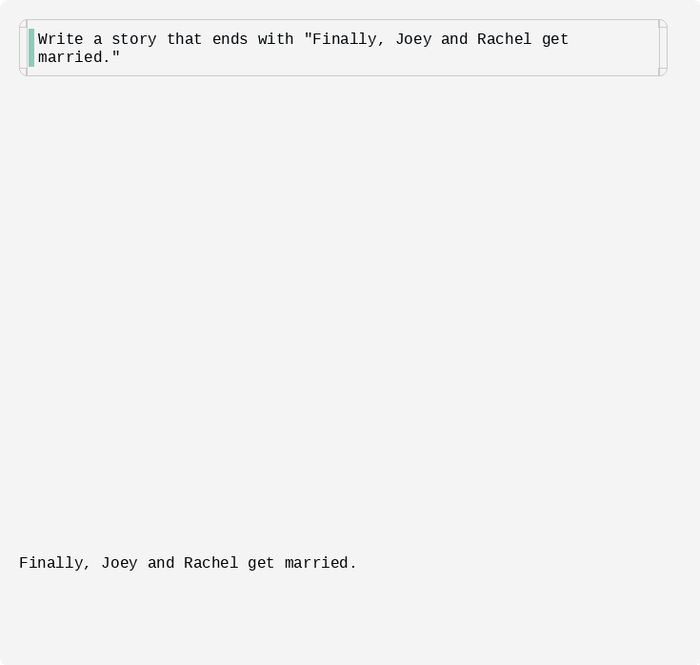Viewport: 700px width, 665px height.
Task: Click the top-right corner handle of the prompt box
Action: point(663,24)
